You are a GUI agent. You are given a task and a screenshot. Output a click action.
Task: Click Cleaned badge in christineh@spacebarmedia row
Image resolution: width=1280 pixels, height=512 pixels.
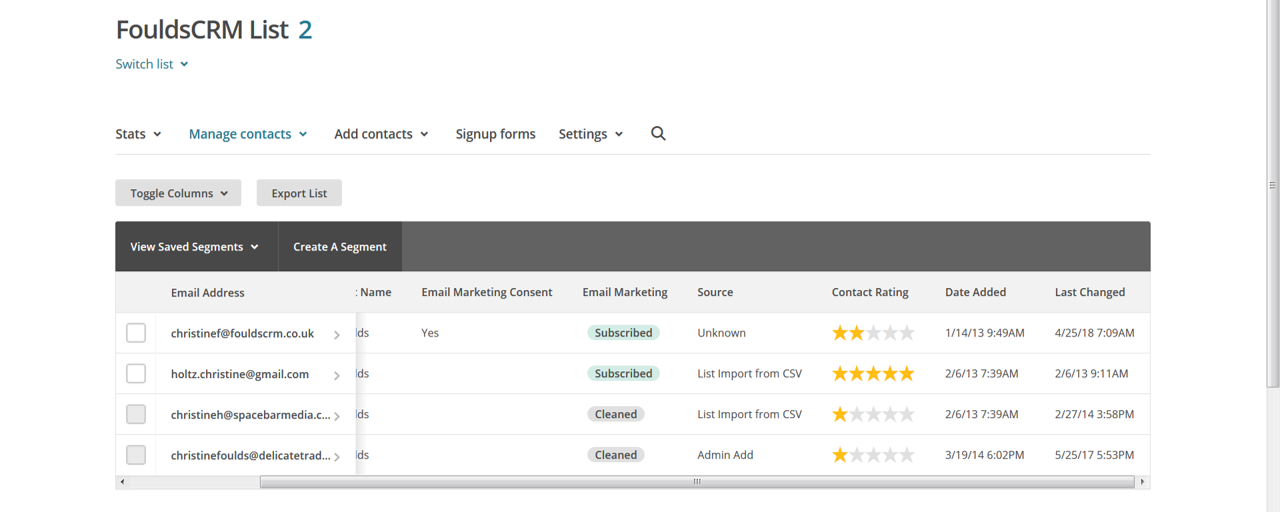point(616,414)
